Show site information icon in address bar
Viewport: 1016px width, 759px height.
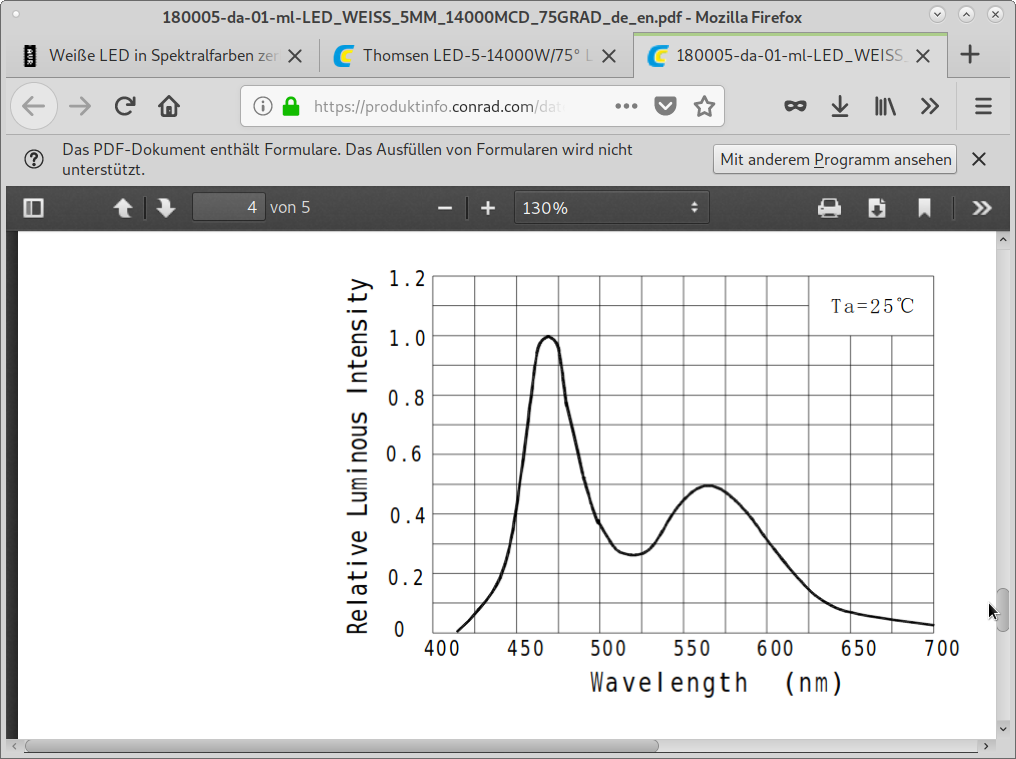(x=262, y=106)
